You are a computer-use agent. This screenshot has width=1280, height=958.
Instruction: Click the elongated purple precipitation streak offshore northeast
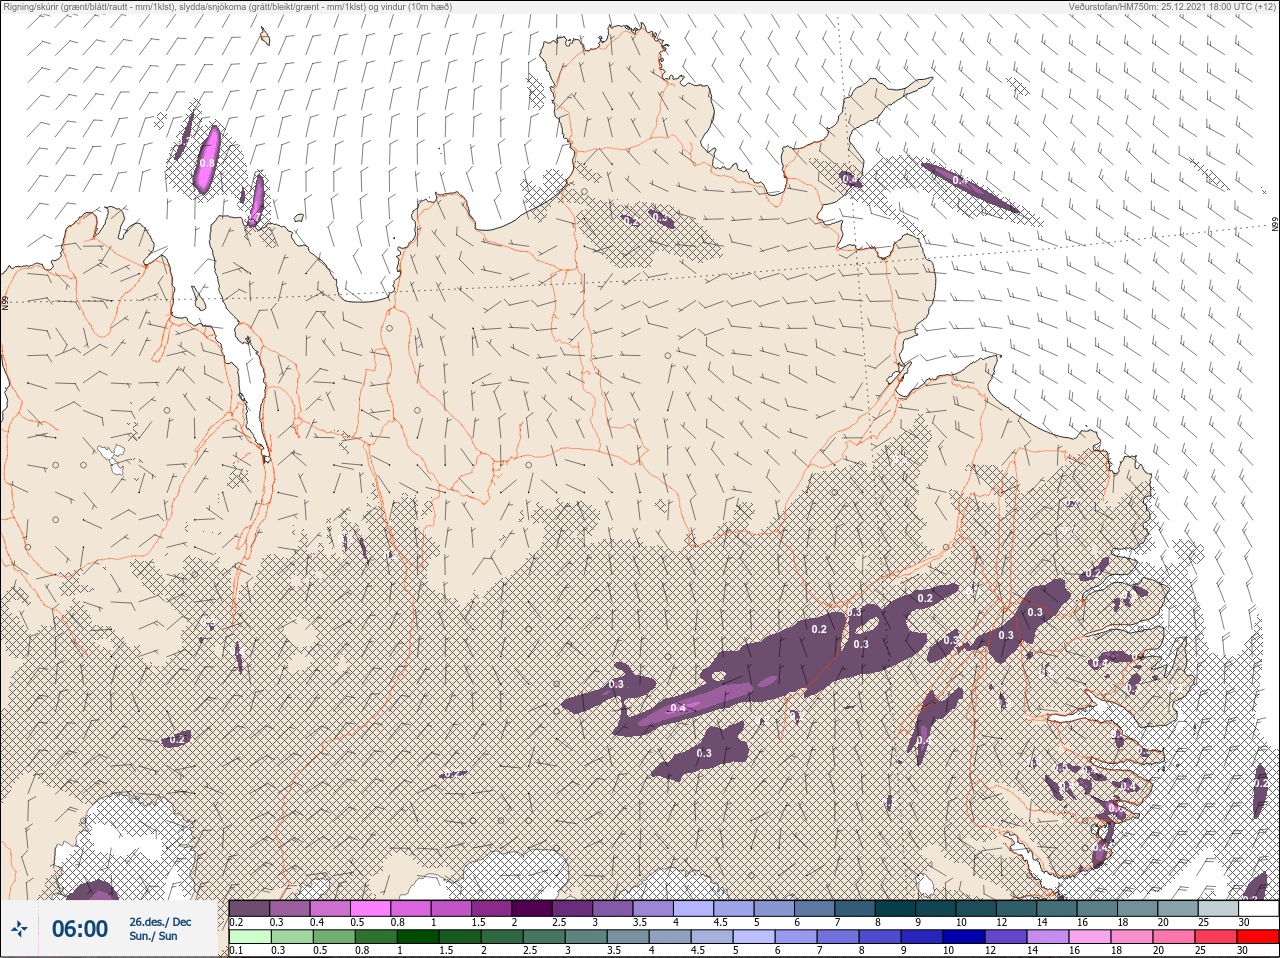(969, 187)
